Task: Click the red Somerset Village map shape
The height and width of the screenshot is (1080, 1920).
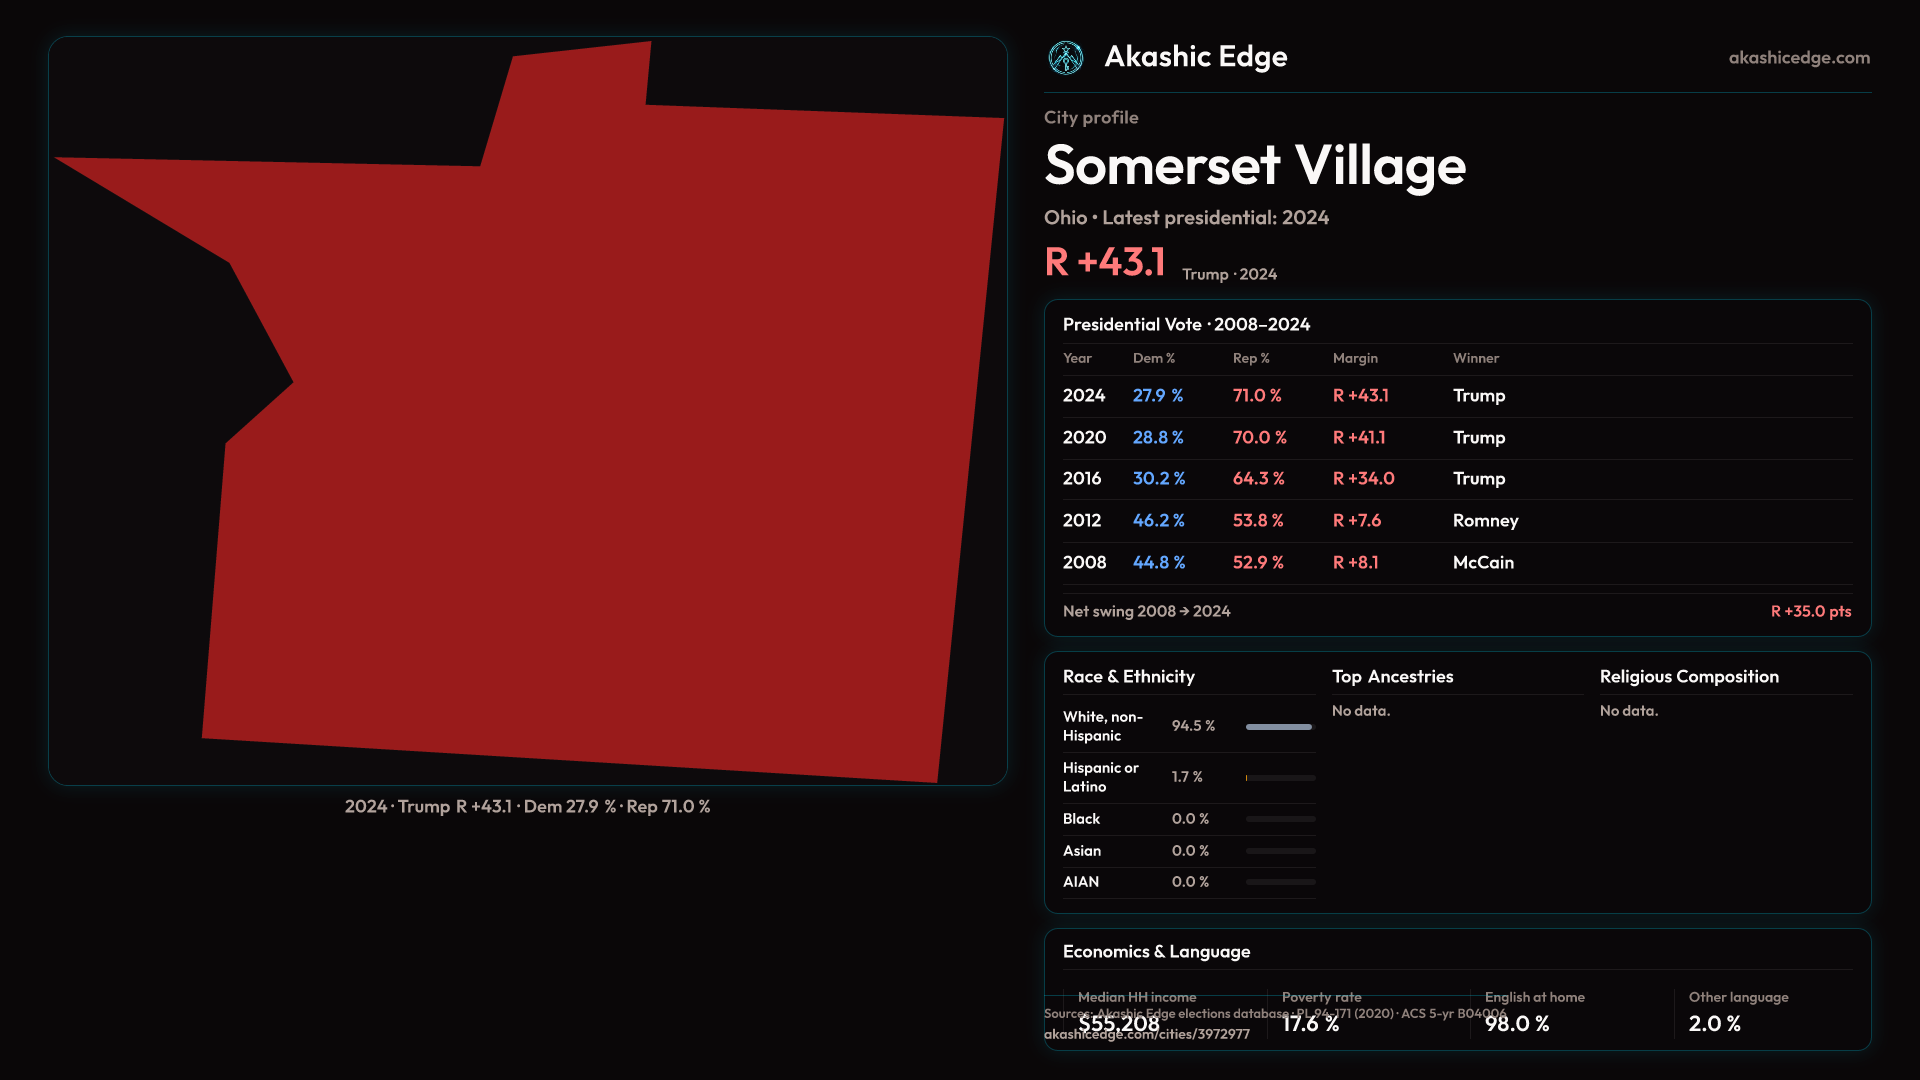Action: (x=600, y=450)
